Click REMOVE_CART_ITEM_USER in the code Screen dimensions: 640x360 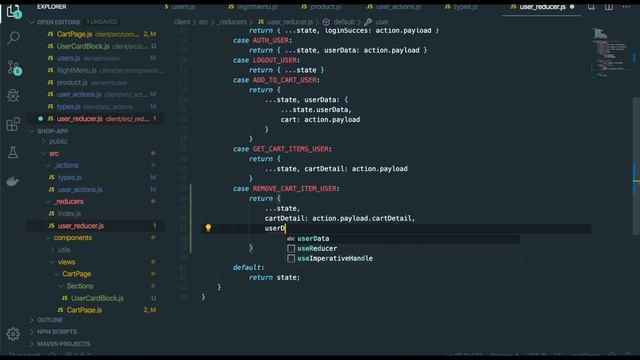click(x=294, y=189)
